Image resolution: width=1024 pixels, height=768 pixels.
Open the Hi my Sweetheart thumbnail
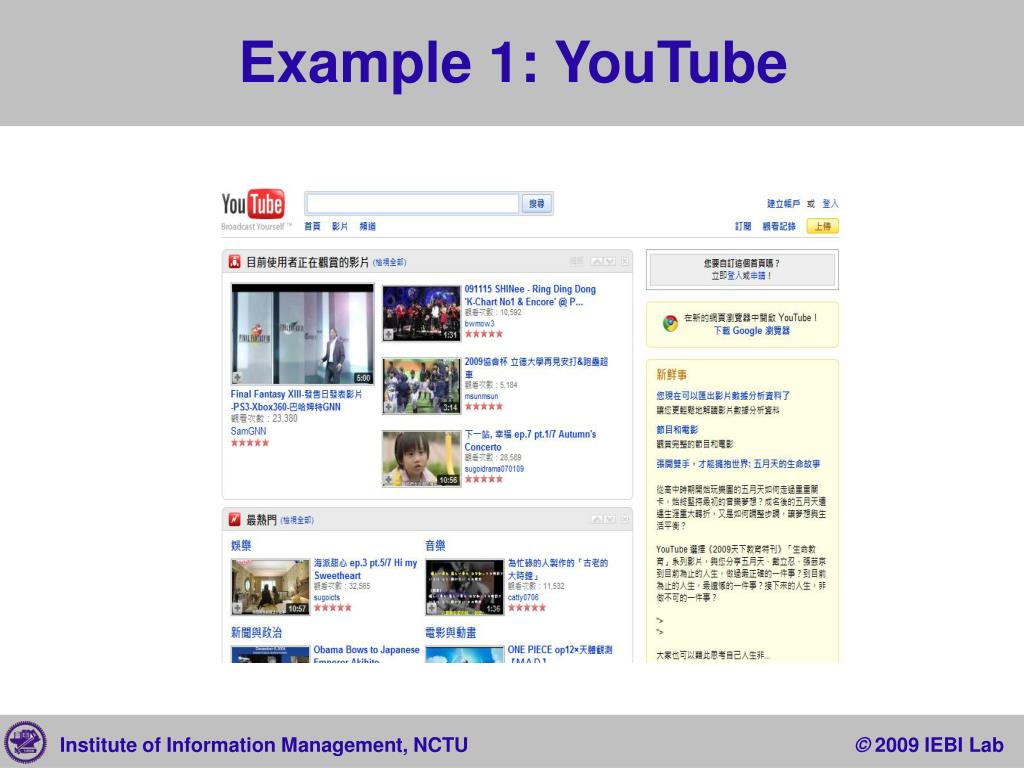click(270, 587)
